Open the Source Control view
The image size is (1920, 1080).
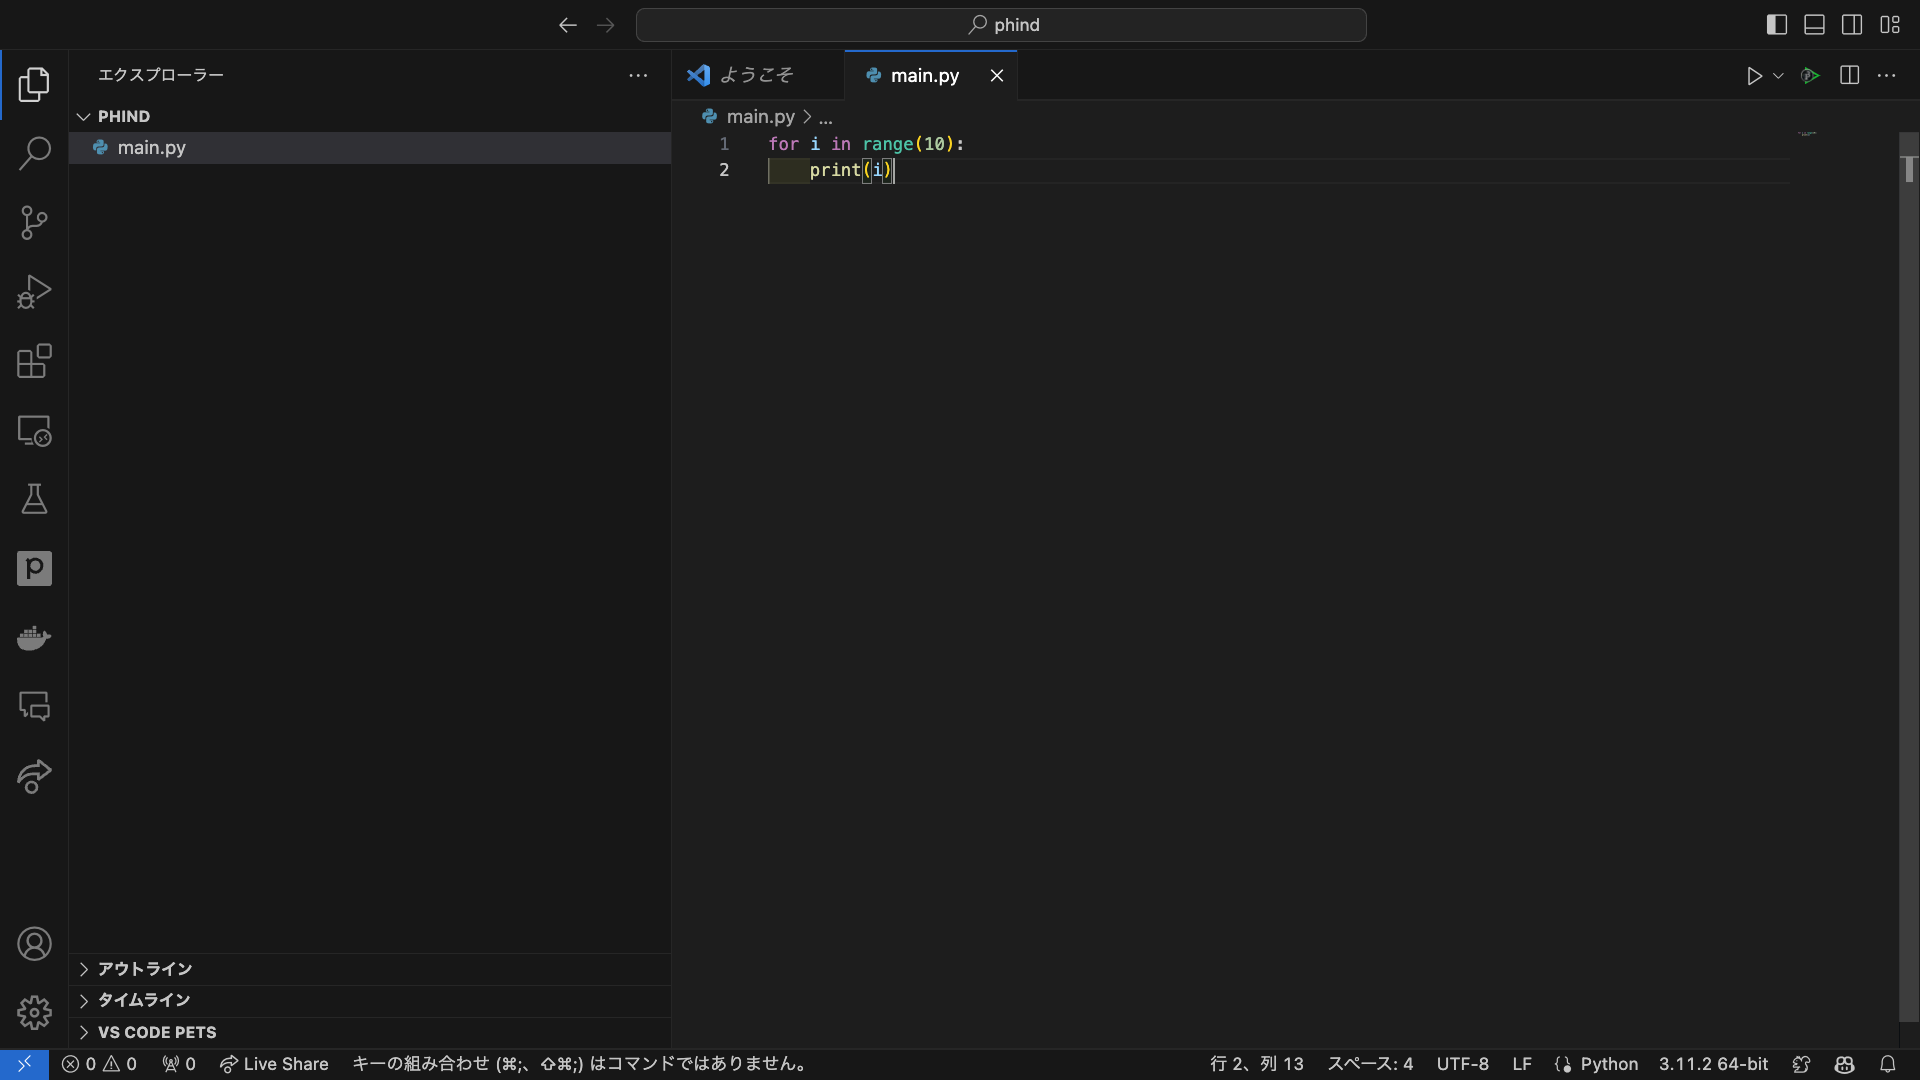coord(34,222)
